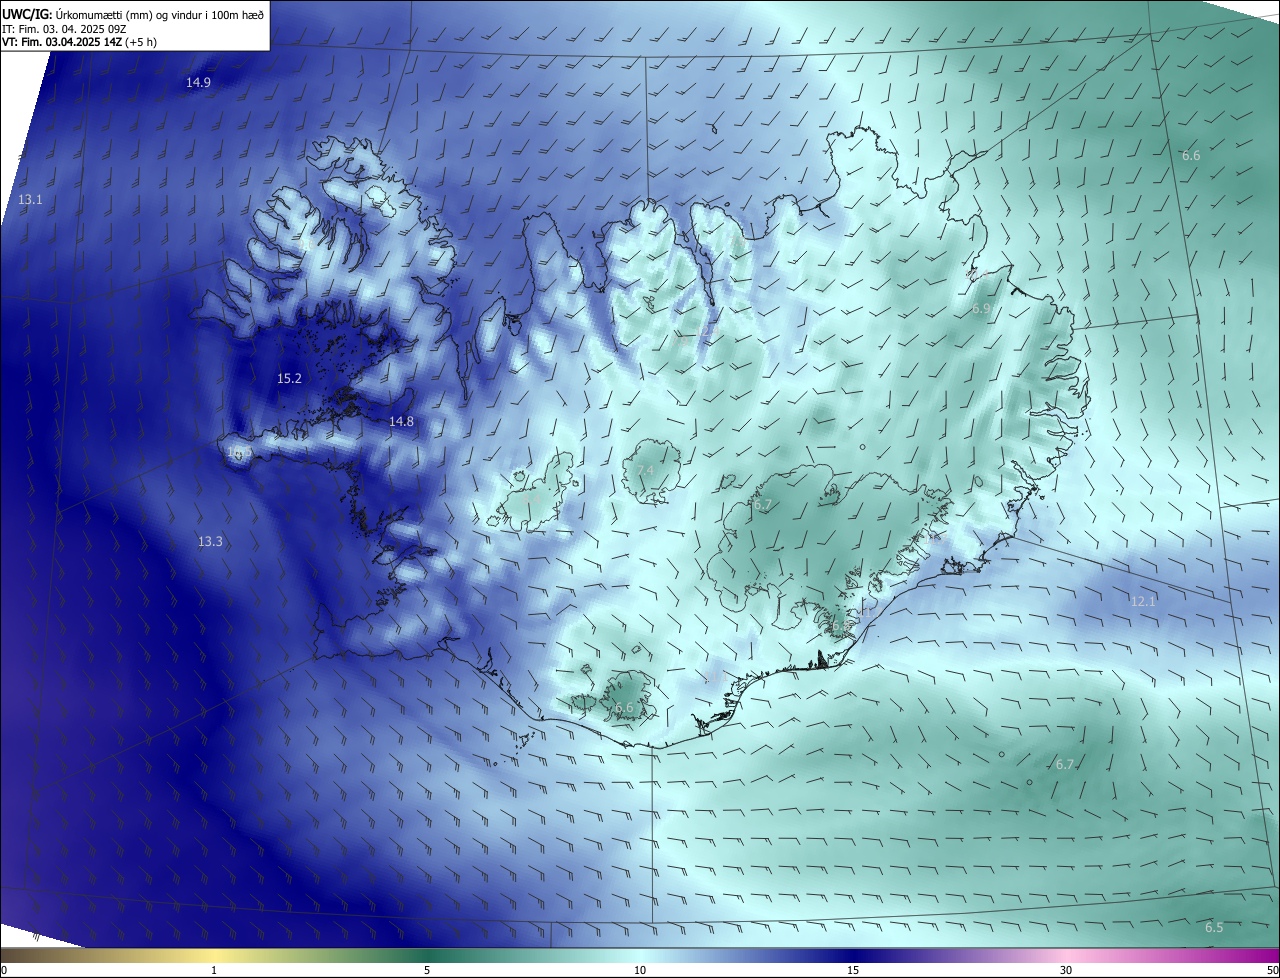Click the '0' tick on the colour scale
The image size is (1280, 978).
(x=4, y=970)
